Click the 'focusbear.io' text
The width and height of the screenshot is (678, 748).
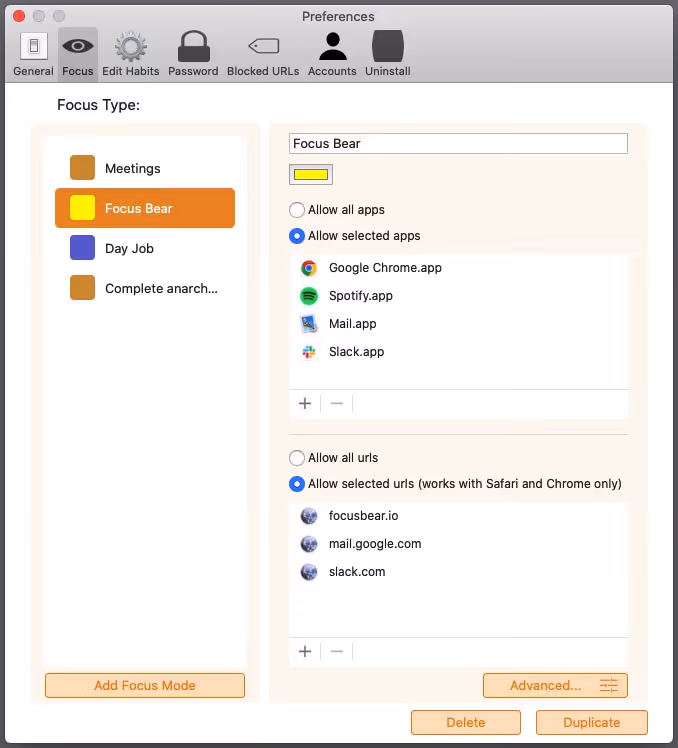[364, 516]
